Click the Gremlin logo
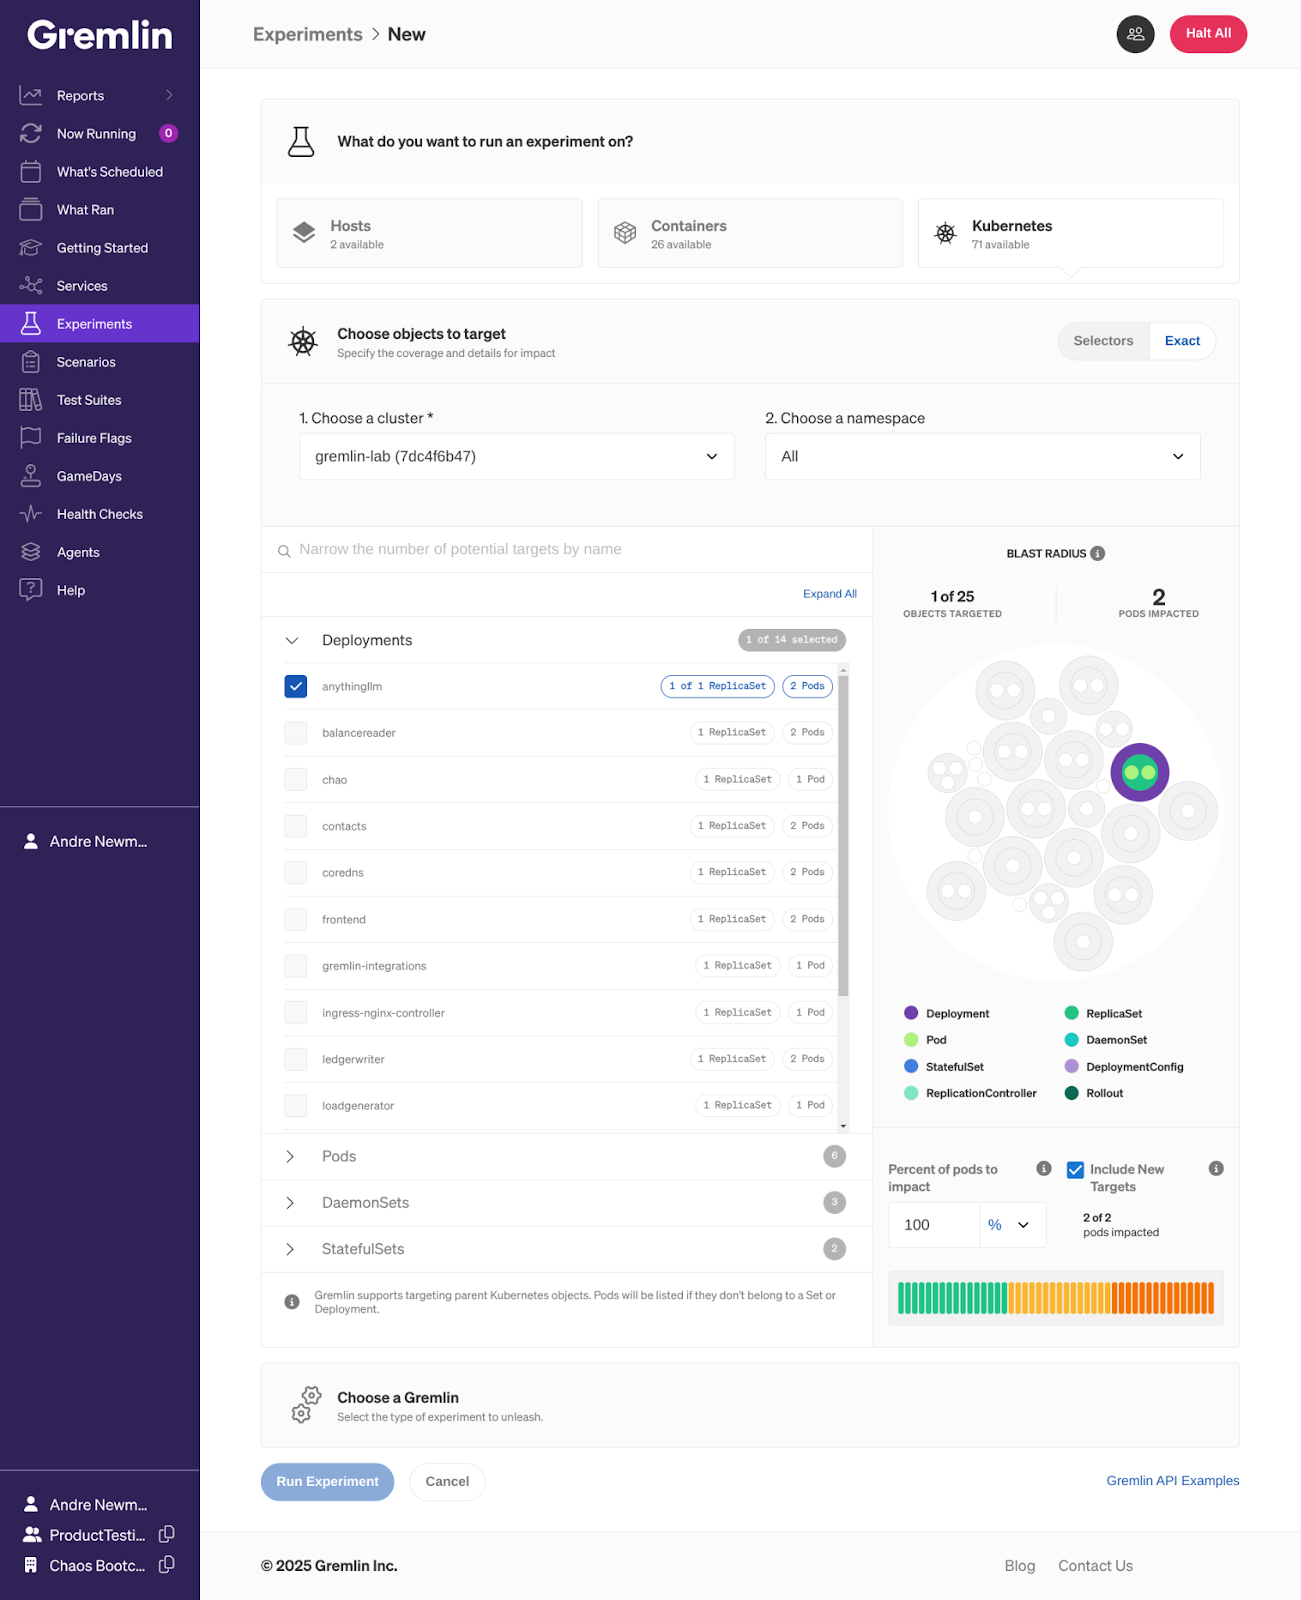The image size is (1301, 1600). tap(99, 35)
